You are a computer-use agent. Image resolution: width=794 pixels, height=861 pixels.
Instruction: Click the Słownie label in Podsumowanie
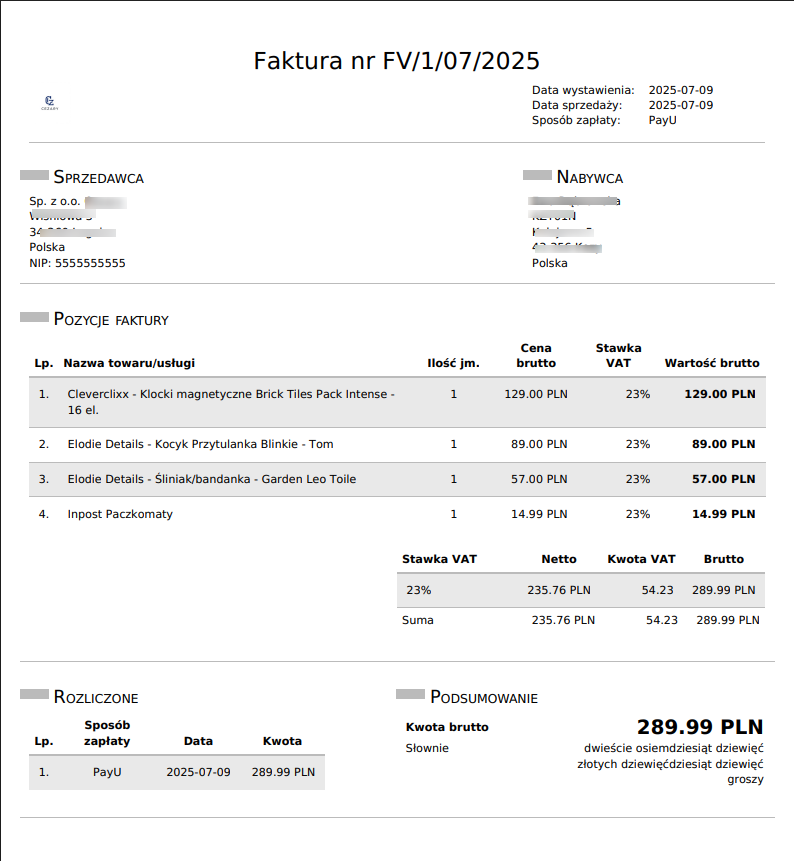coord(427,748)
